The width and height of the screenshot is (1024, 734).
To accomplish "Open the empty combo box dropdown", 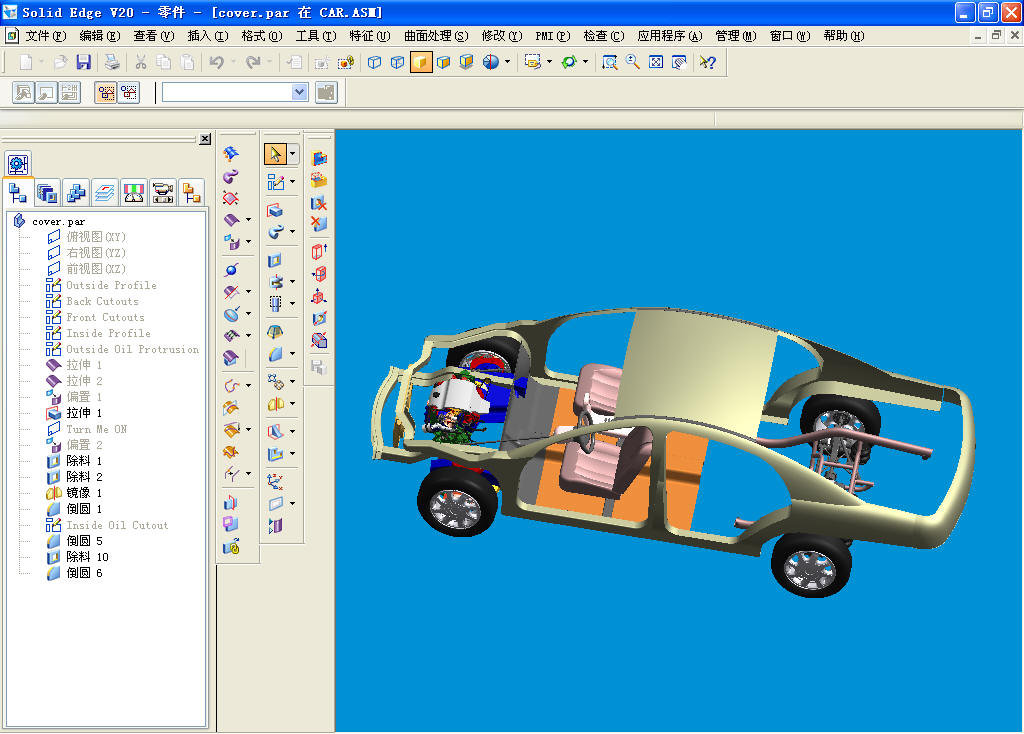I will click(x=299, y=92).
